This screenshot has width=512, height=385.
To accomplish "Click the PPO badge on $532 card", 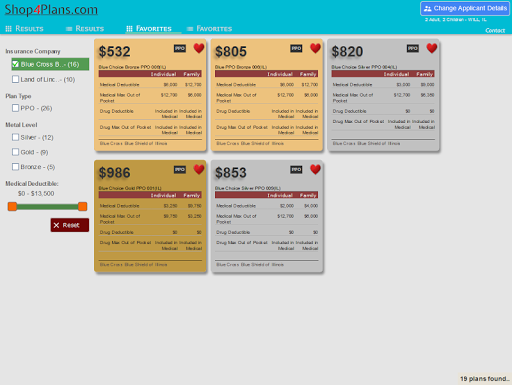I will coord(180,49).
